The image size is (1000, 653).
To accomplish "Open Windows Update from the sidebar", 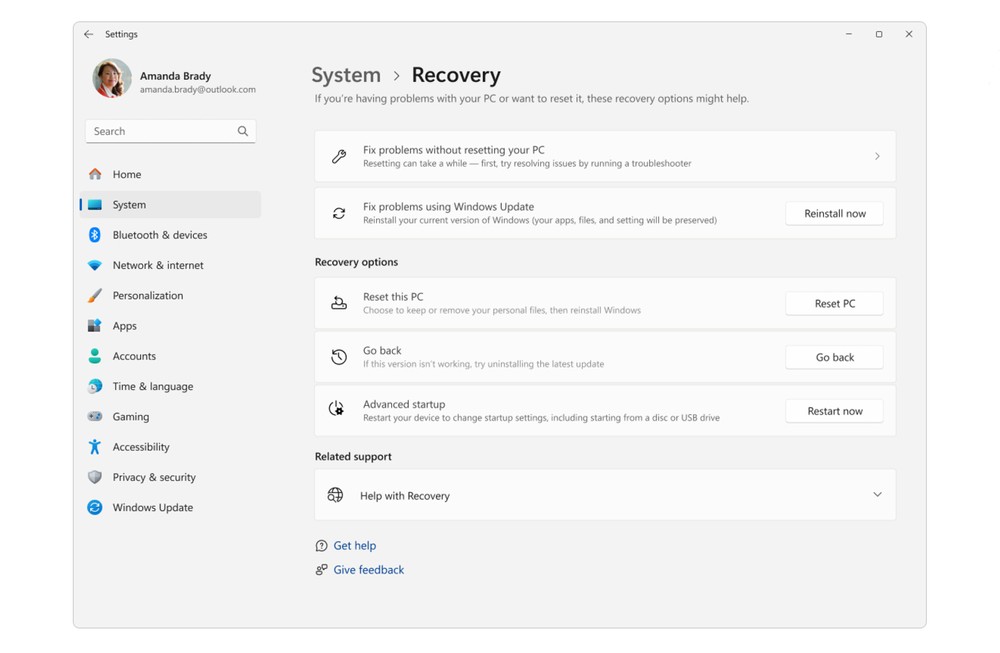I will (x=170, y=508).
